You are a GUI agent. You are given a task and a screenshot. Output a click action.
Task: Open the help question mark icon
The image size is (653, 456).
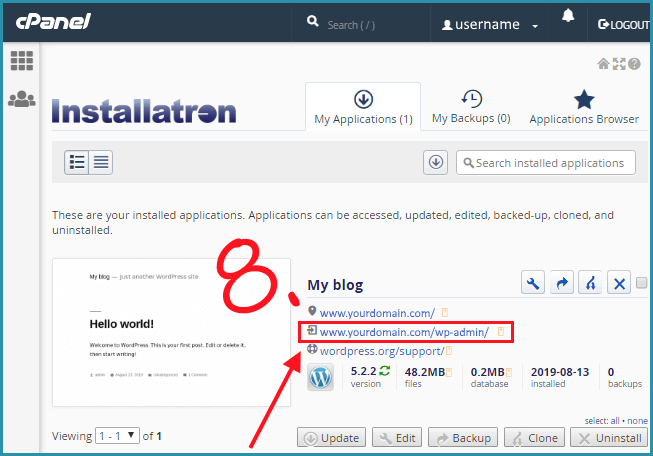[634, 64]
